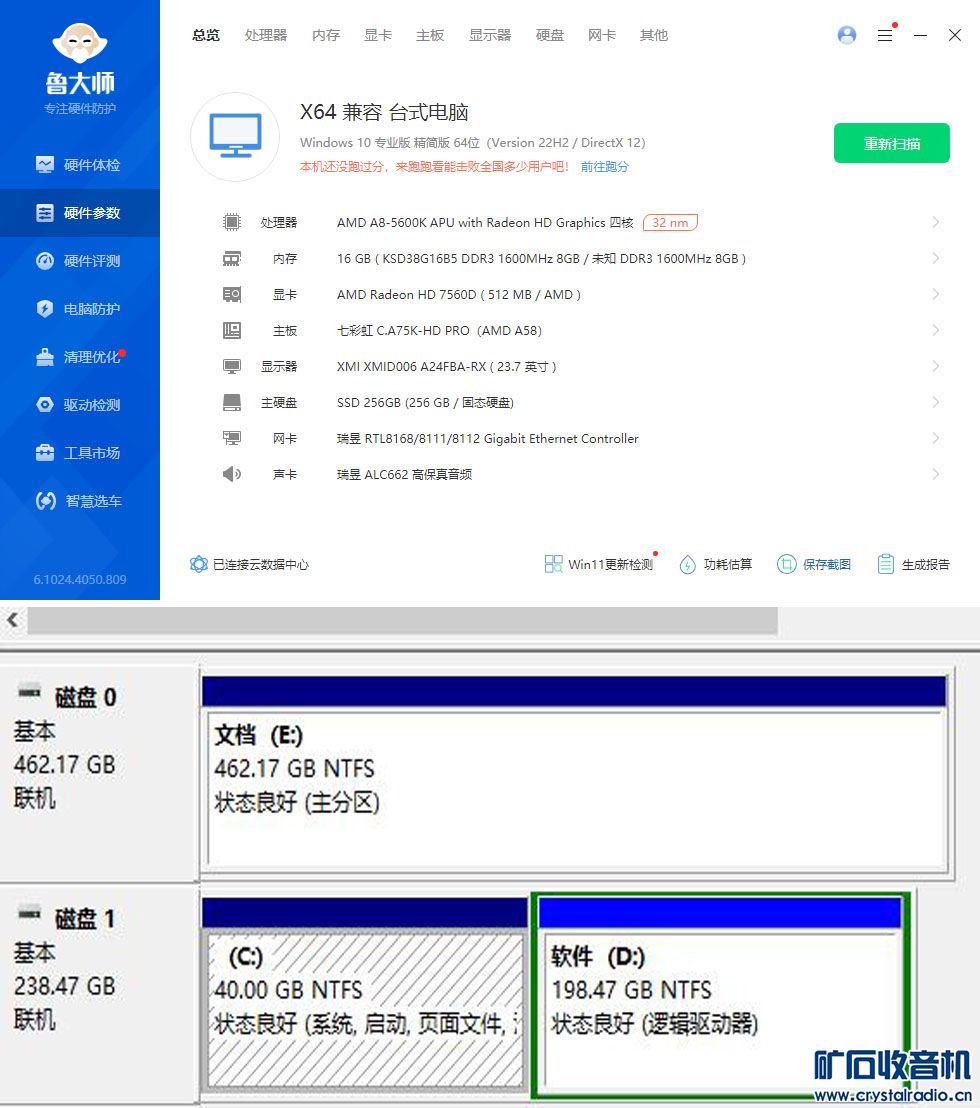Switch to the 其他 tab

[x=654, y=35]
